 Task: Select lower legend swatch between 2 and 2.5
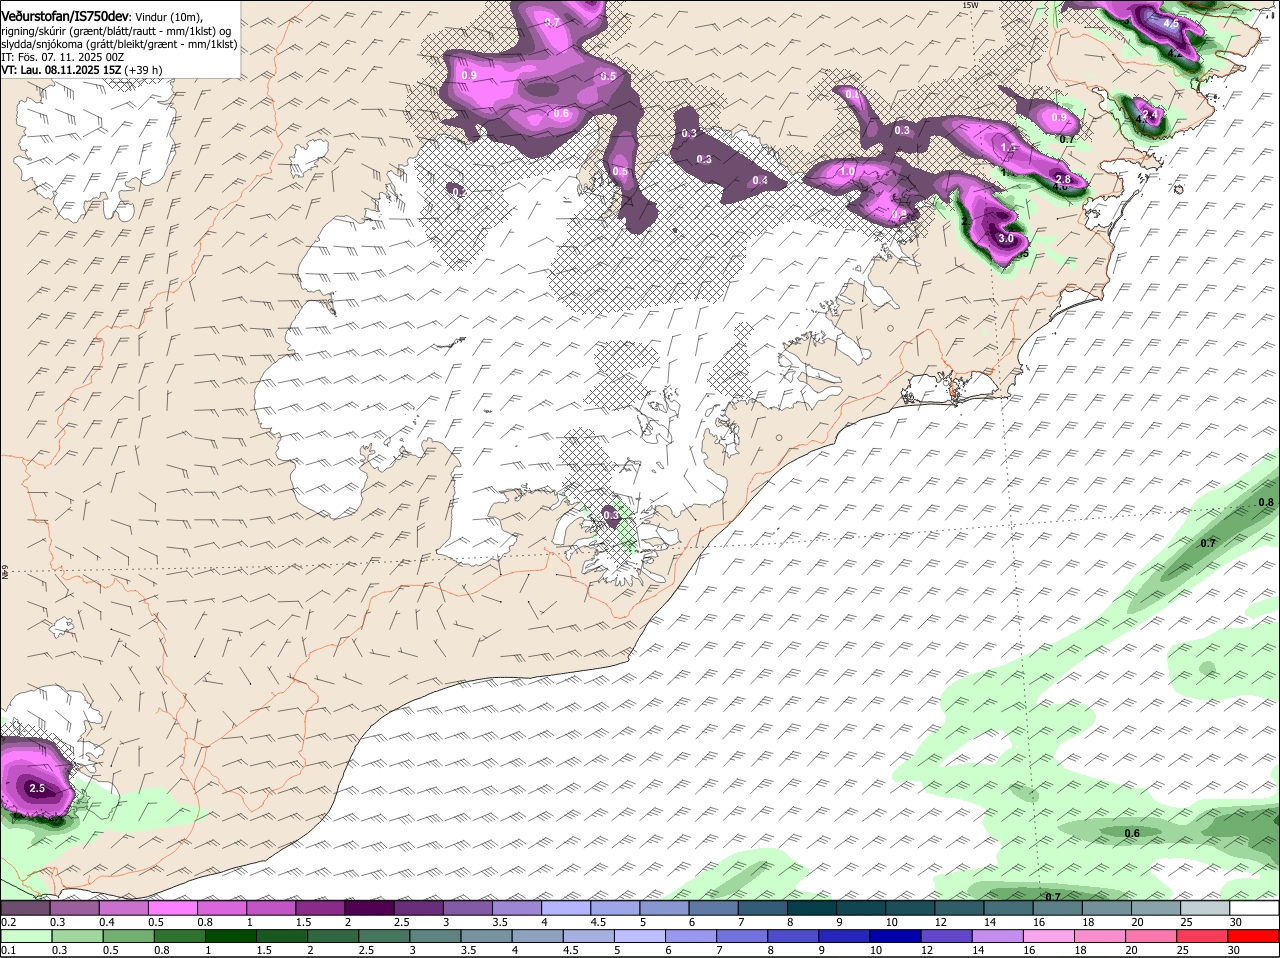(332, 936)
